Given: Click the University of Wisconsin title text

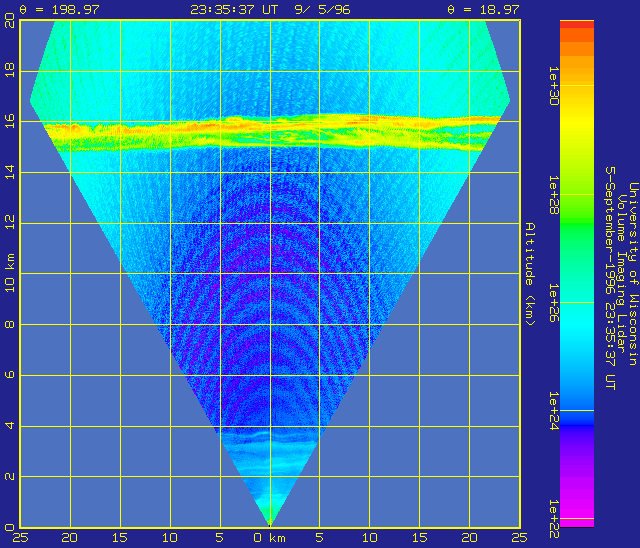Looking at the screenshot, I should click(x=633, y=274).
